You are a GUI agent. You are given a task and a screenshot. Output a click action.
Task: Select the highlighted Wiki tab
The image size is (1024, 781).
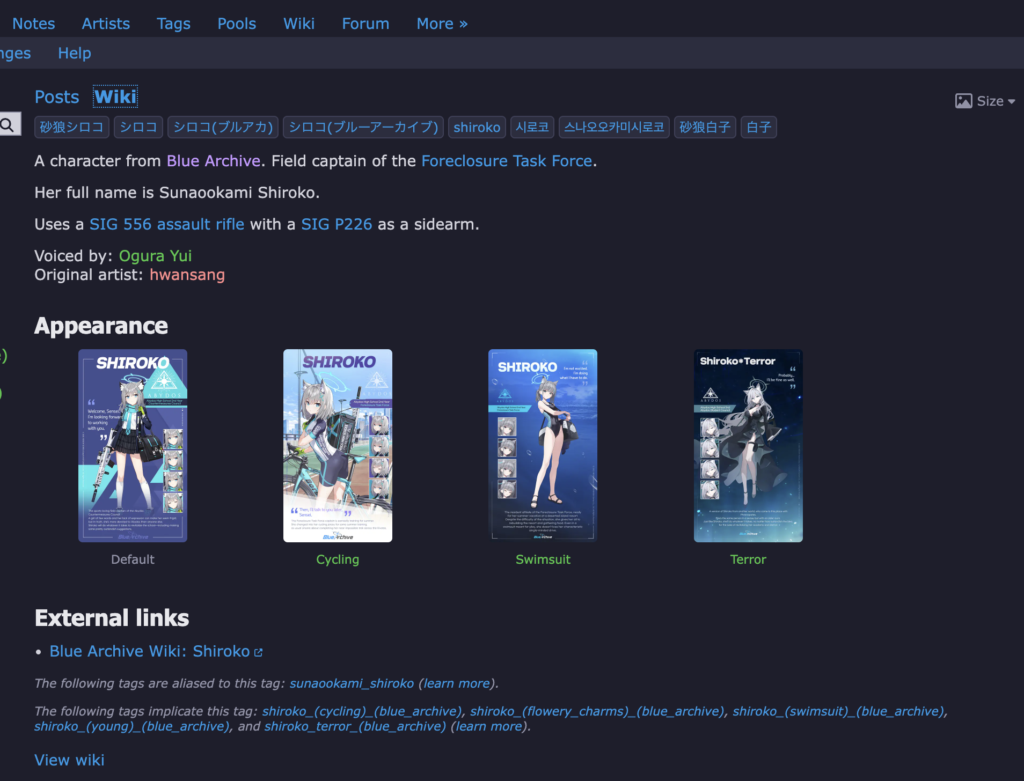tap(115, 97)
